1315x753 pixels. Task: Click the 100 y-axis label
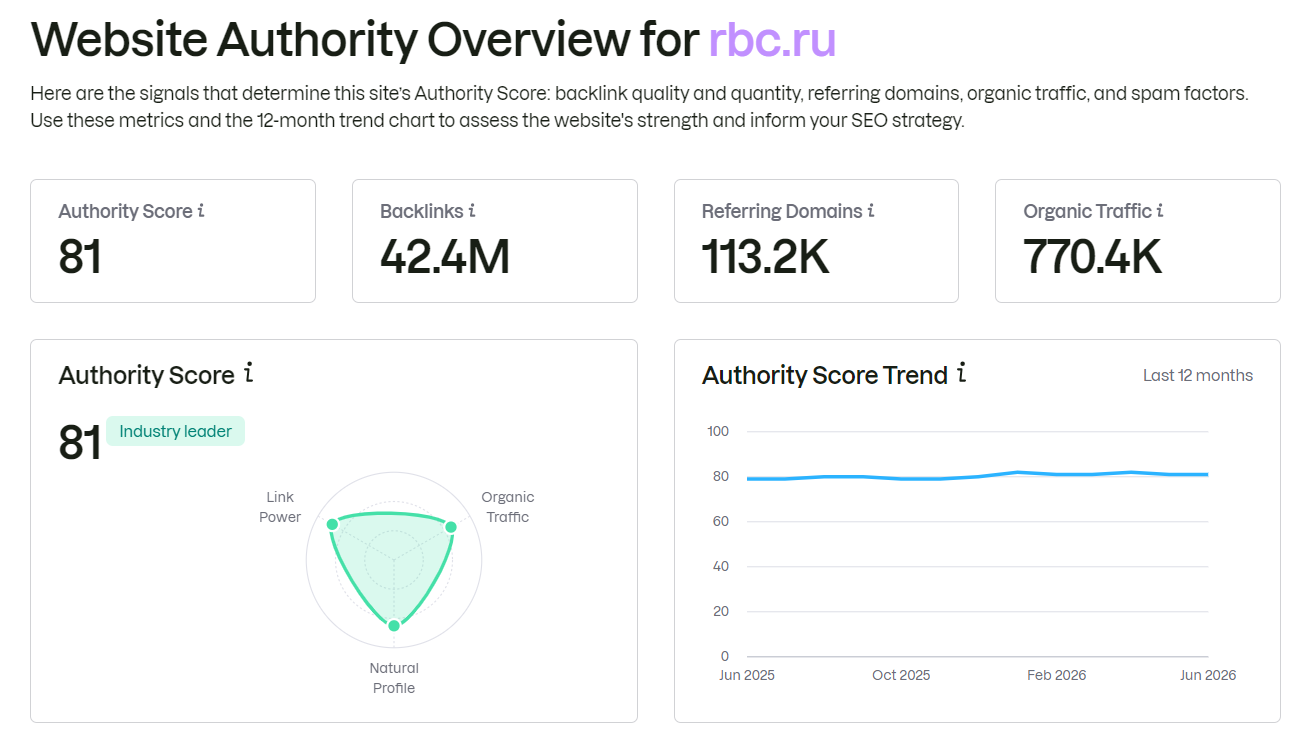click(x=718, y=431)
